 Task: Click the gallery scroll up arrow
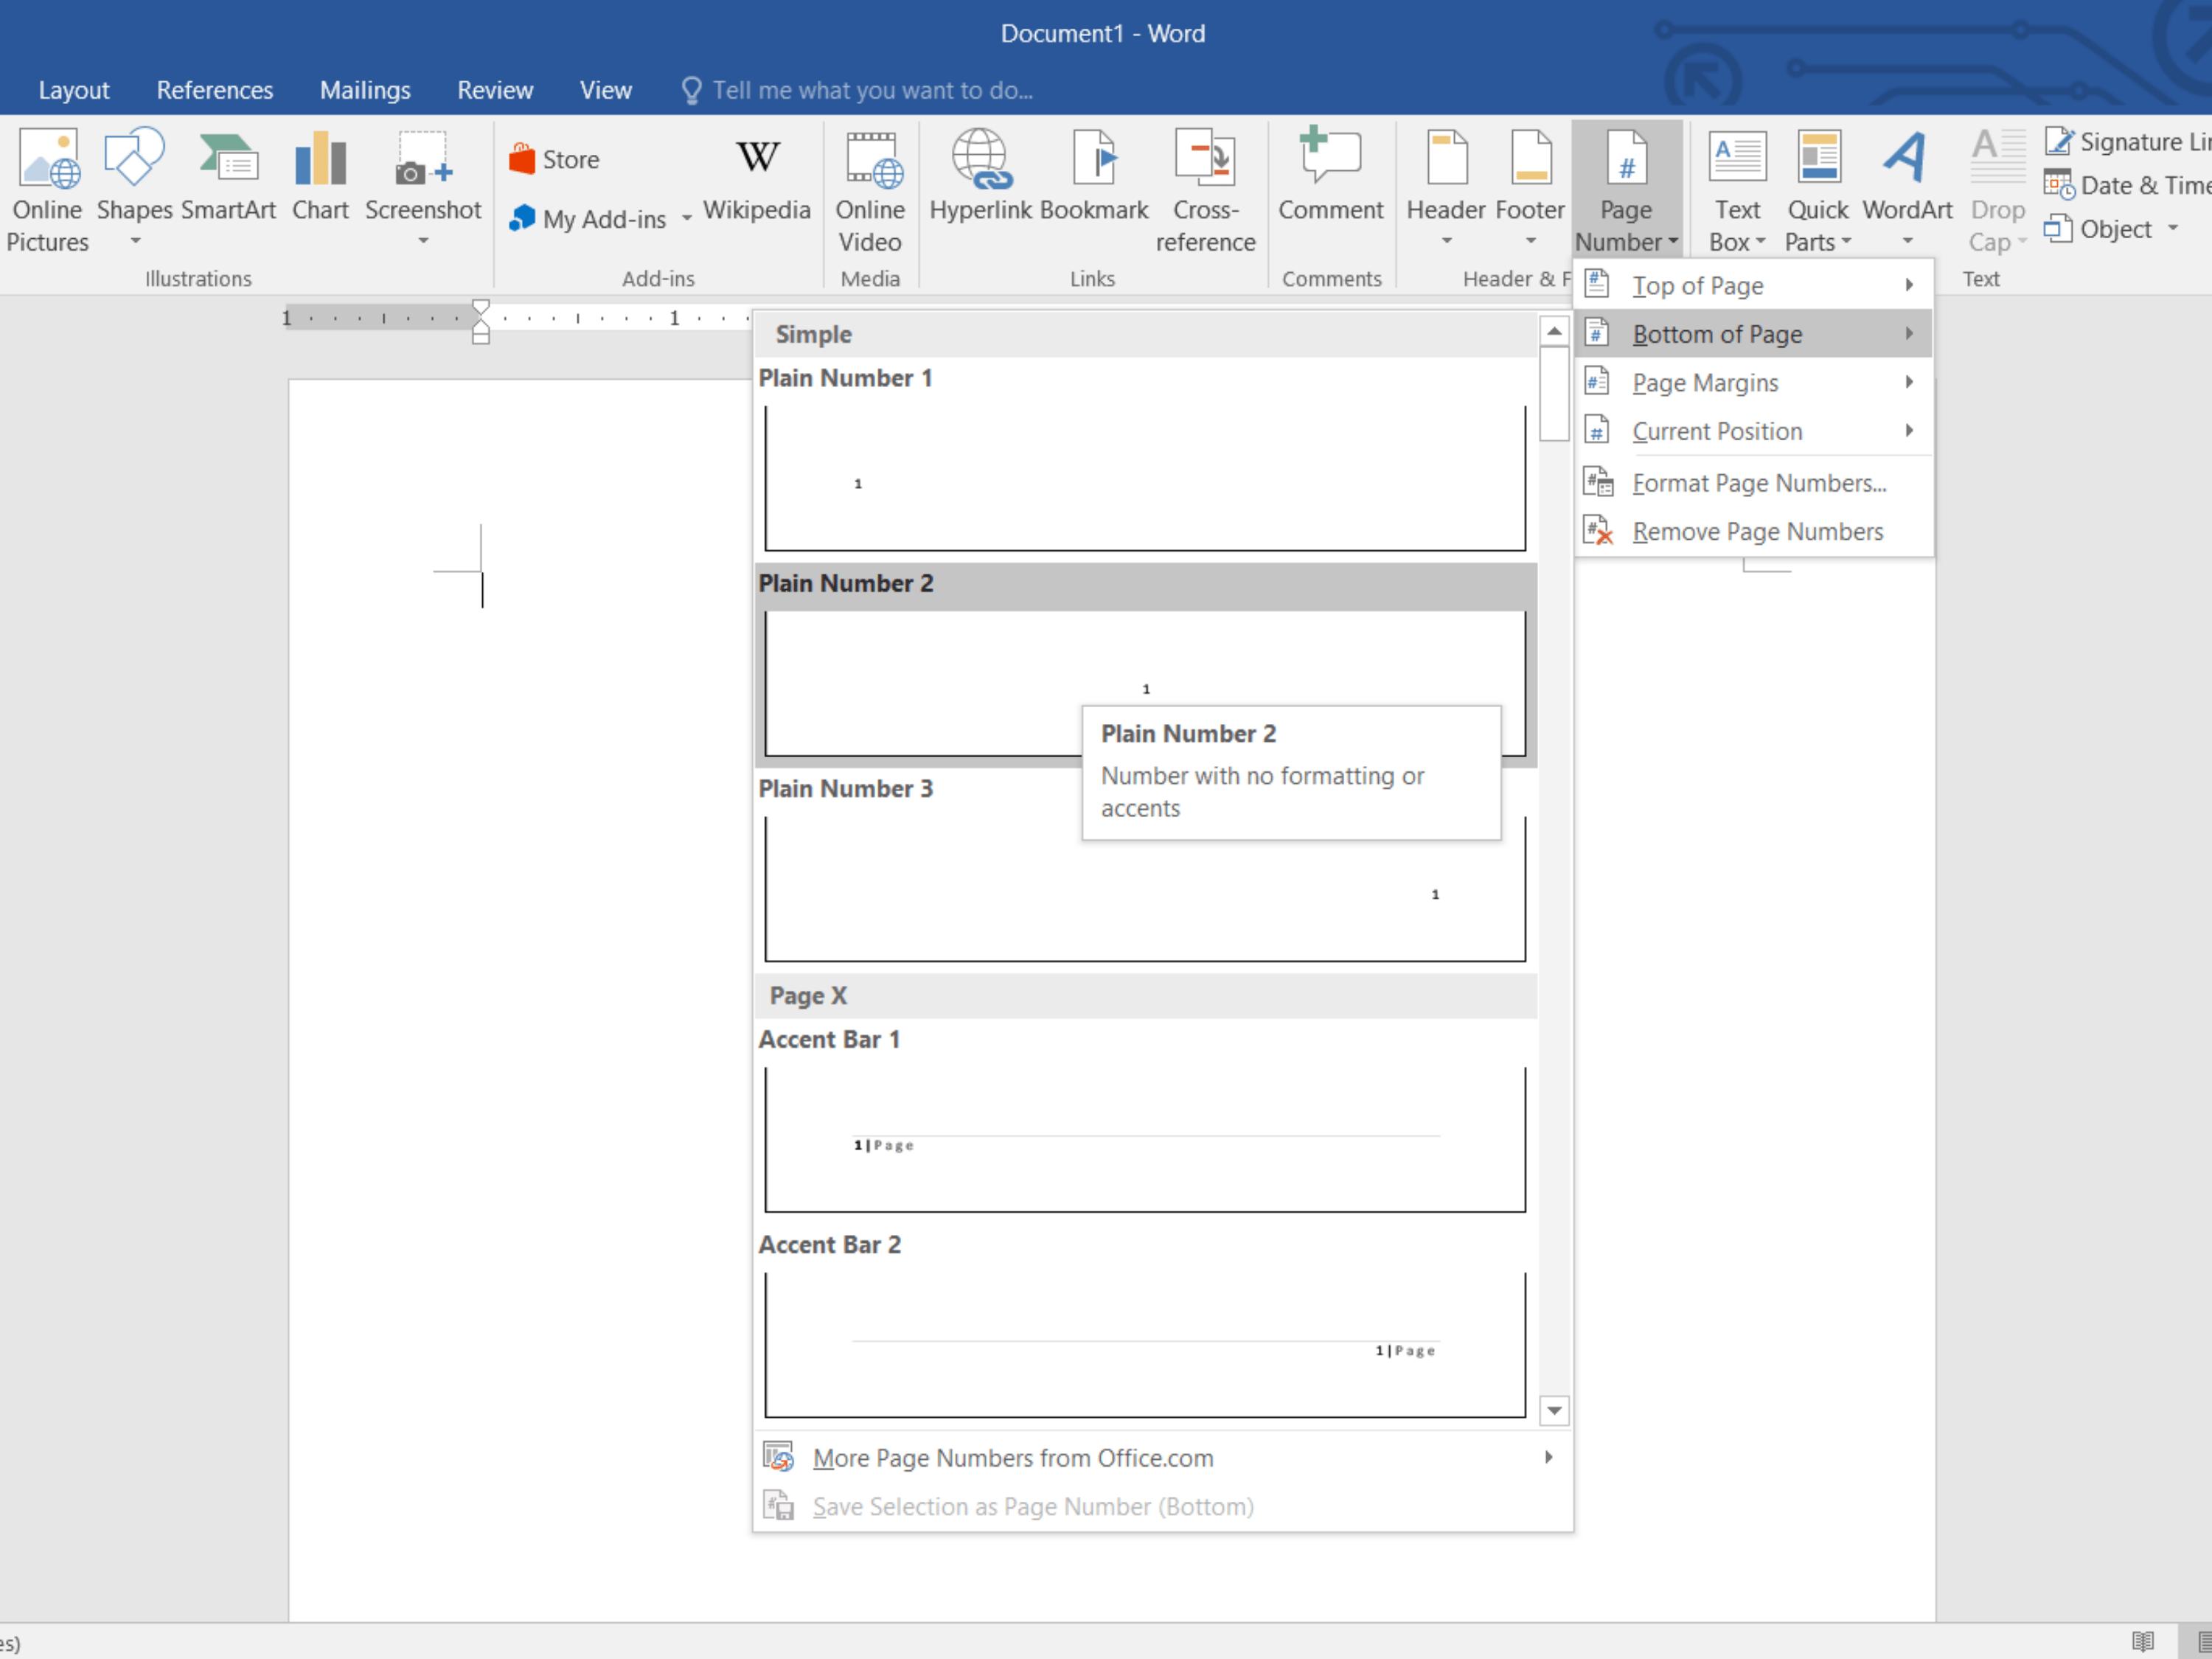[x=1554, y=331]
